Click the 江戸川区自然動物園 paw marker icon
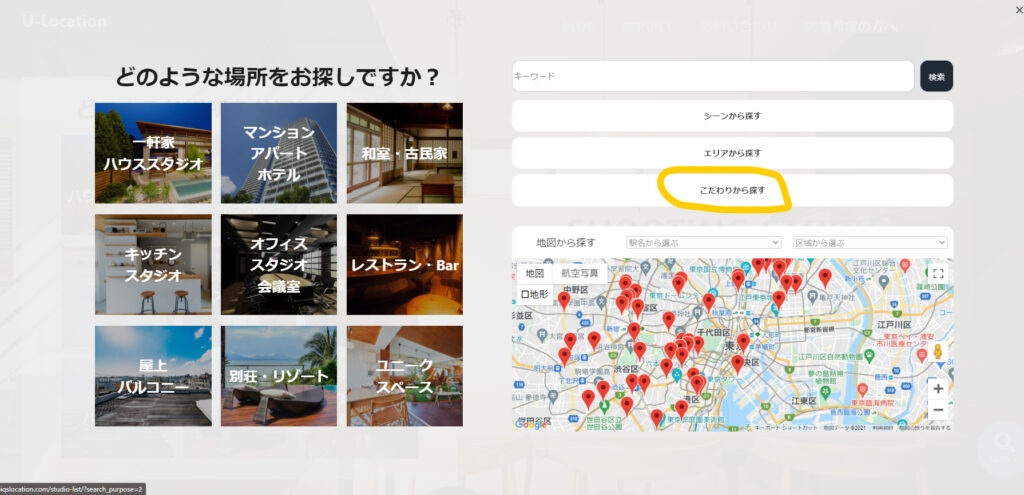This screenshot has width=1024, height=495. 869,356
